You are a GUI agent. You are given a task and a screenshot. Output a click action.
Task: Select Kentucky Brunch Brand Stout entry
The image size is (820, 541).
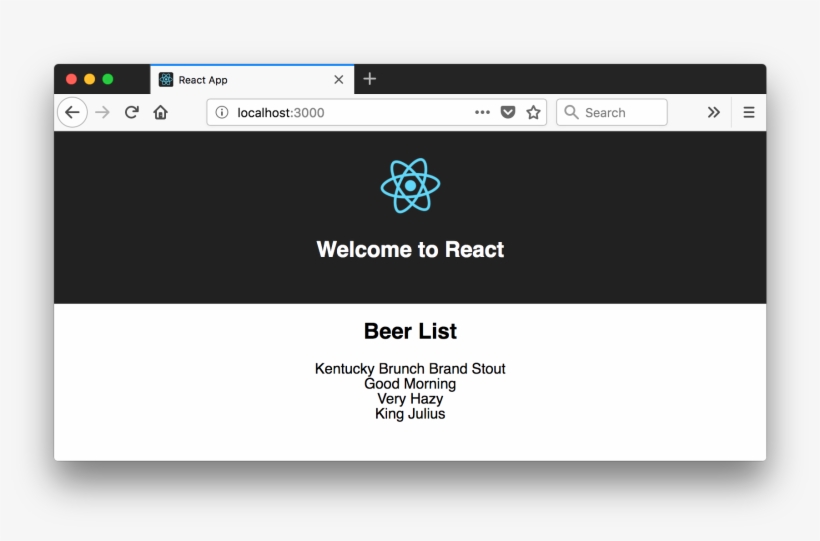click(411, 369)
